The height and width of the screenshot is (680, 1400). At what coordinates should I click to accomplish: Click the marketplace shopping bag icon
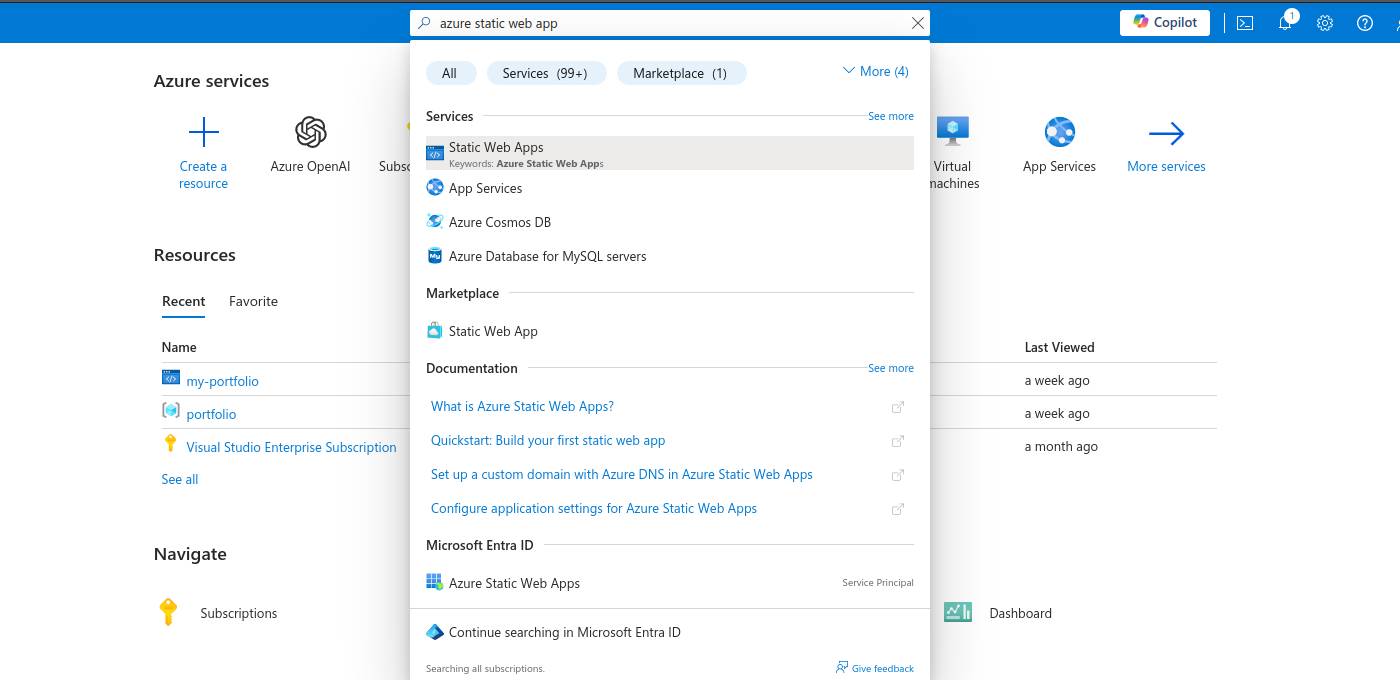435,330
